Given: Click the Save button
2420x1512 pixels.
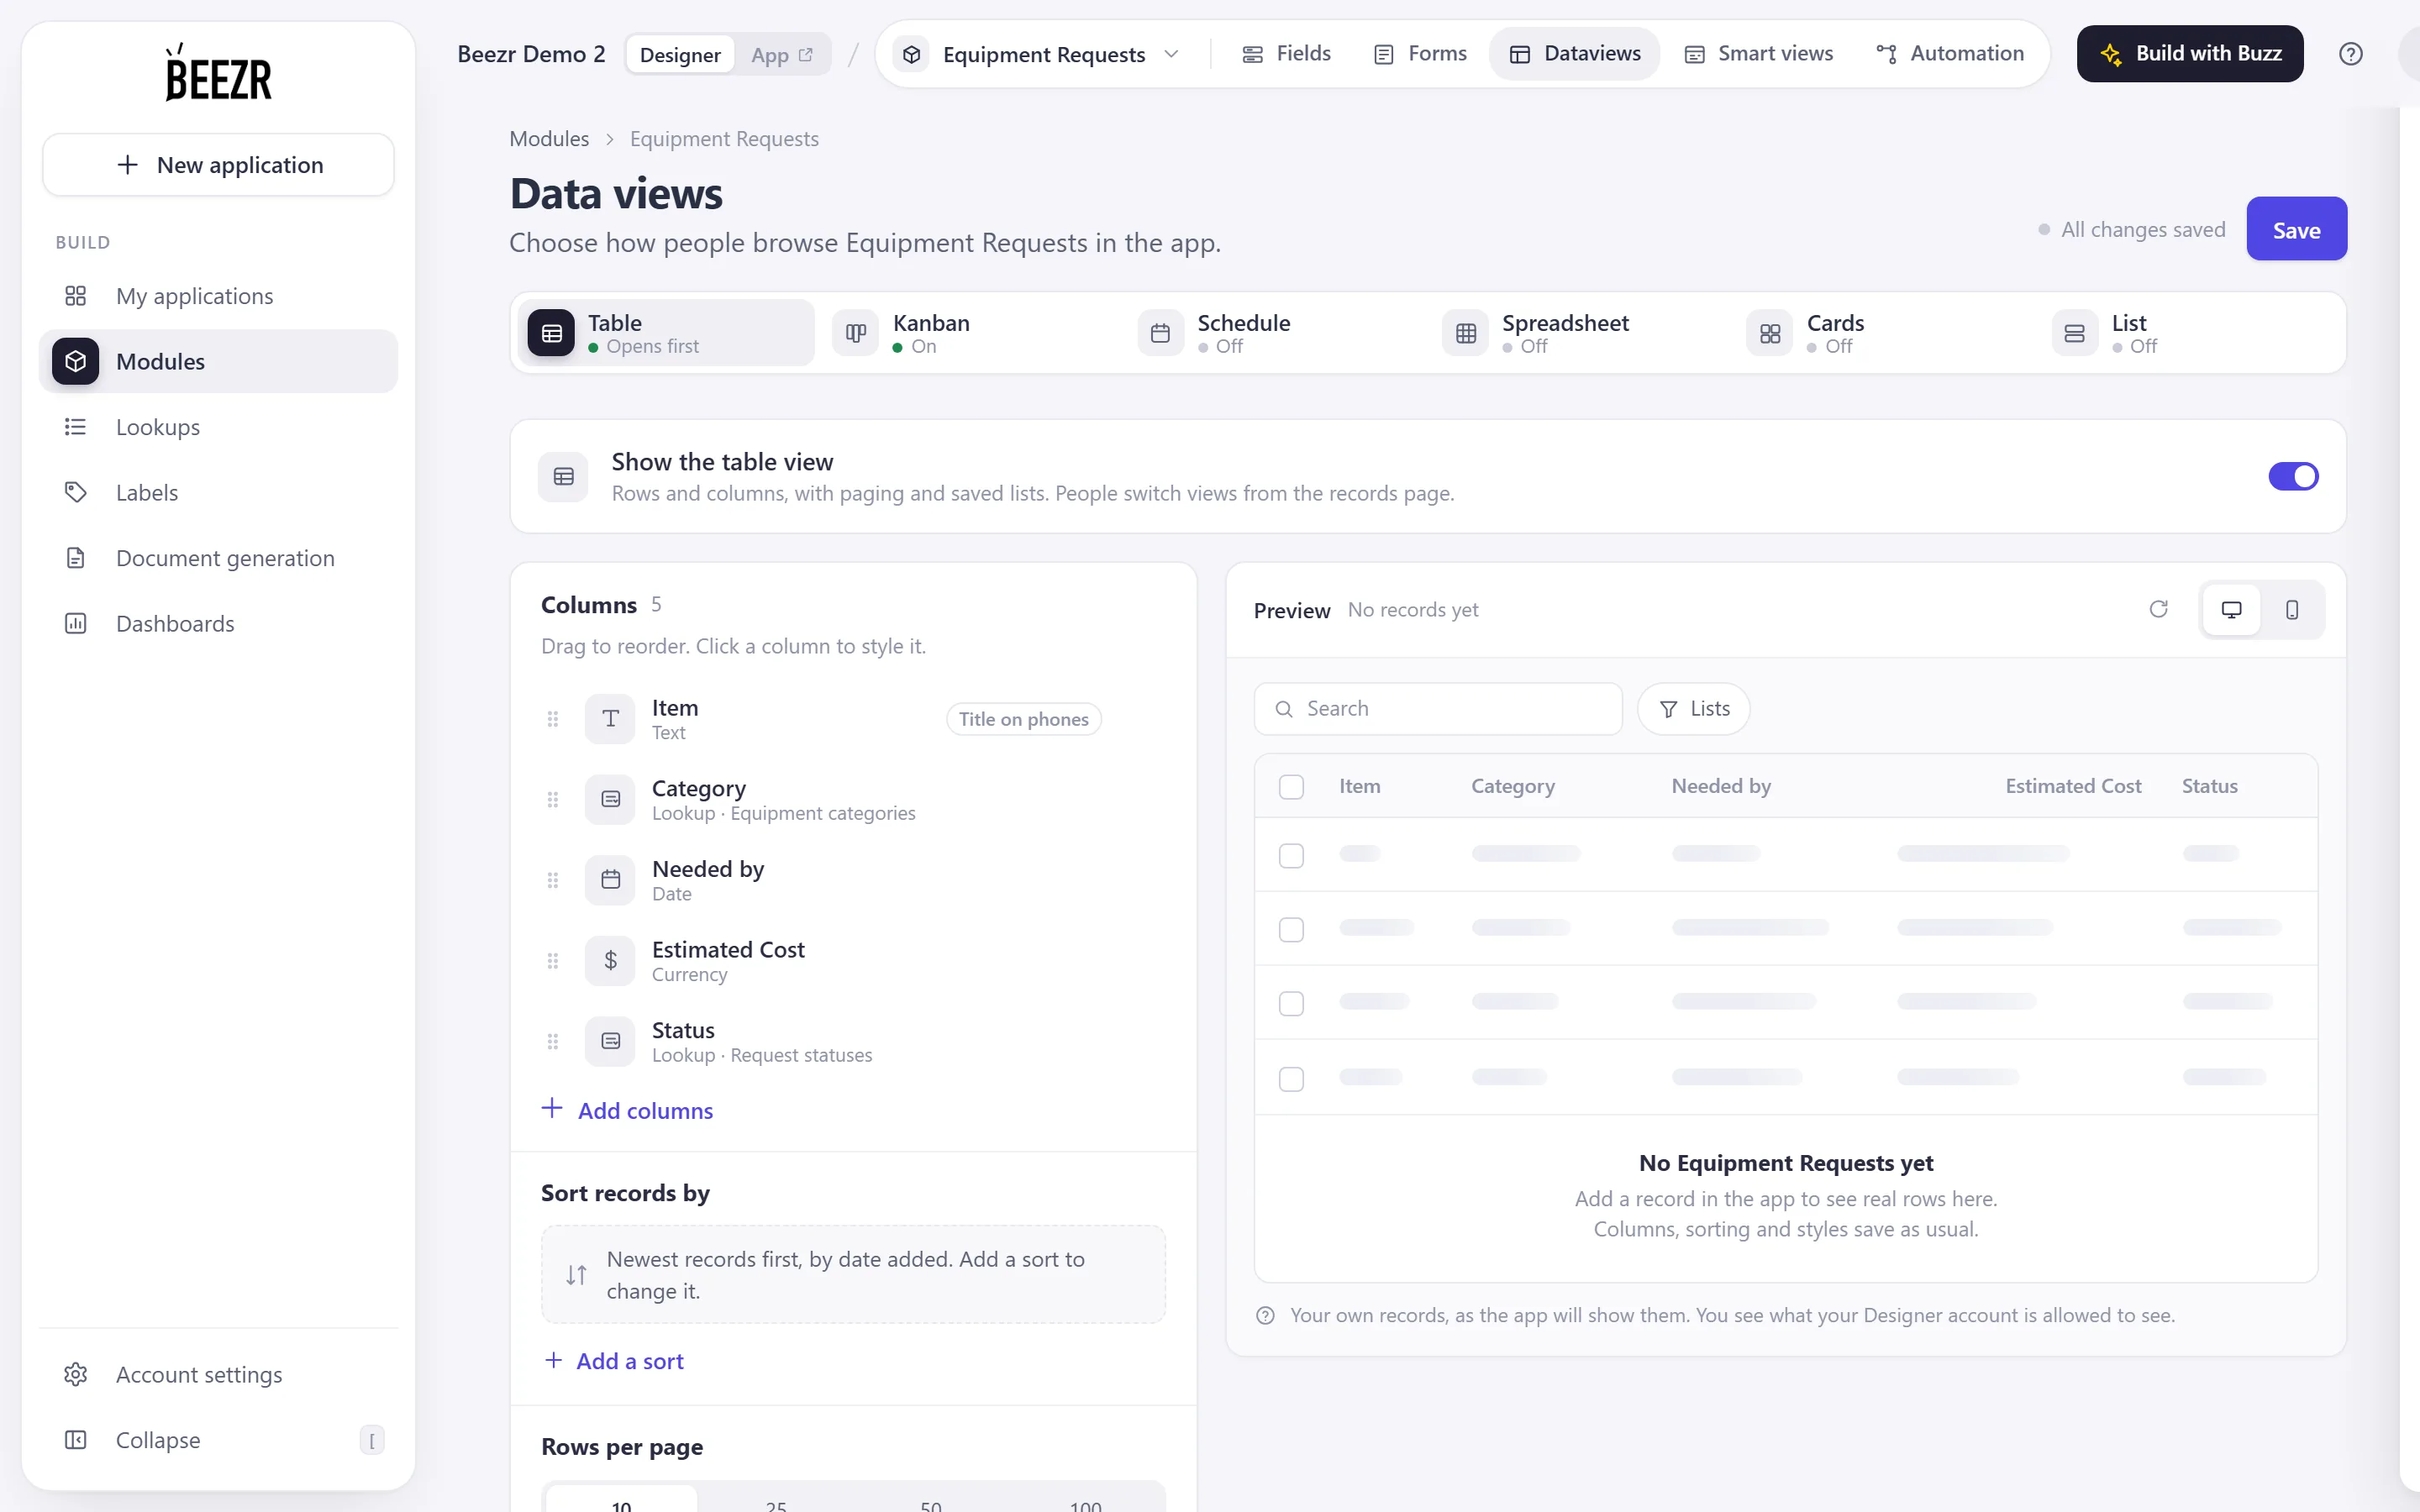Looking at the screenshot, I should point(2296,229).
